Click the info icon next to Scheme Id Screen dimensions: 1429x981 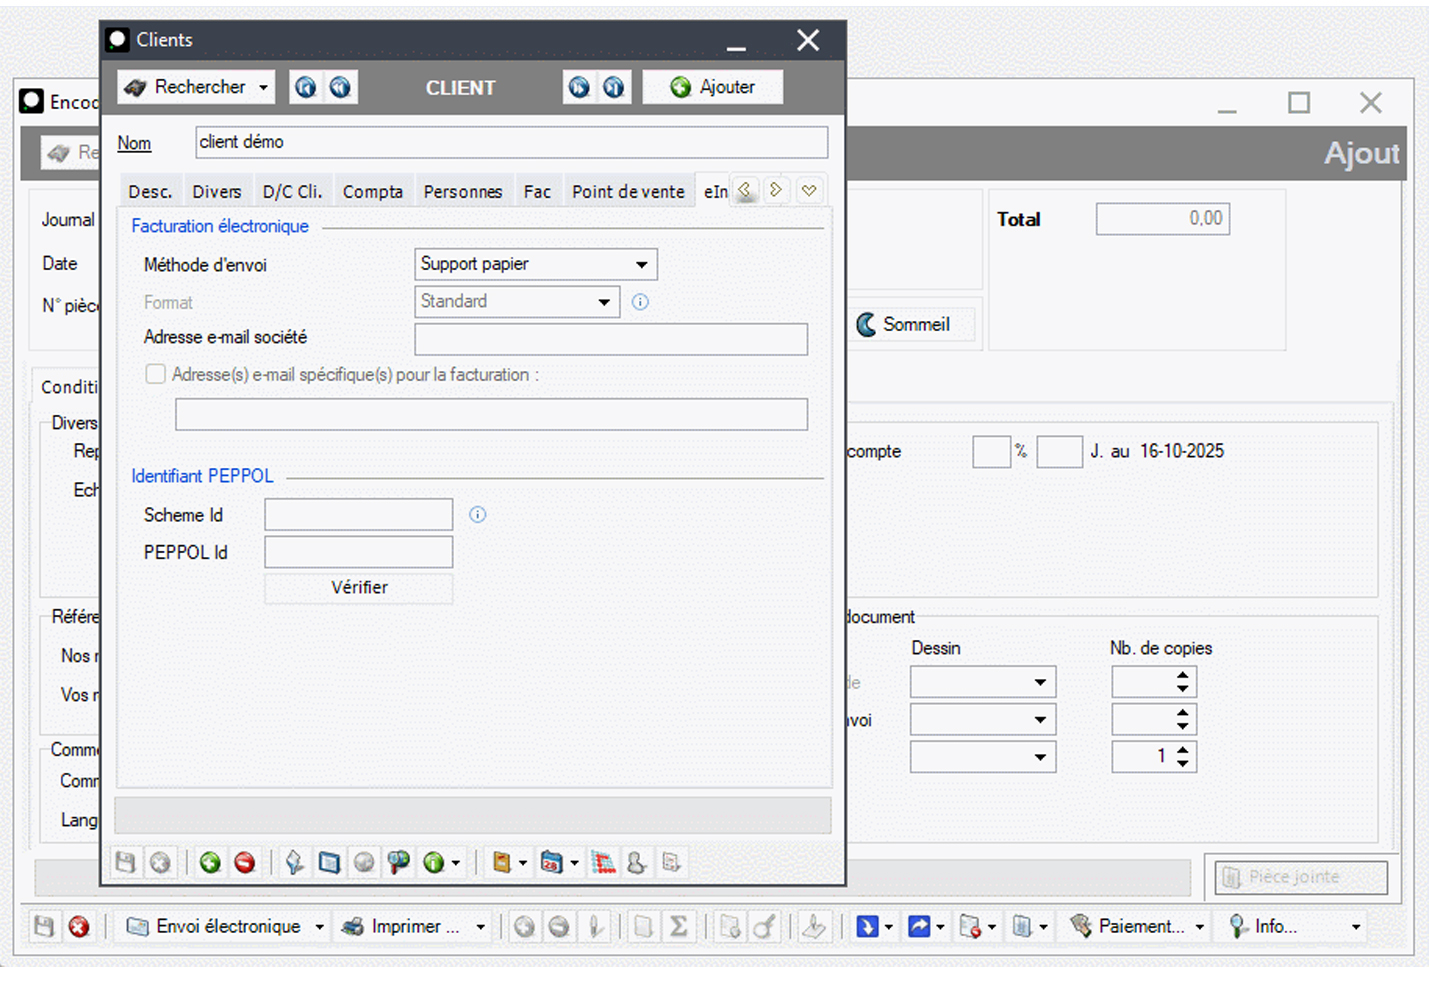click(x=478, y=515)
